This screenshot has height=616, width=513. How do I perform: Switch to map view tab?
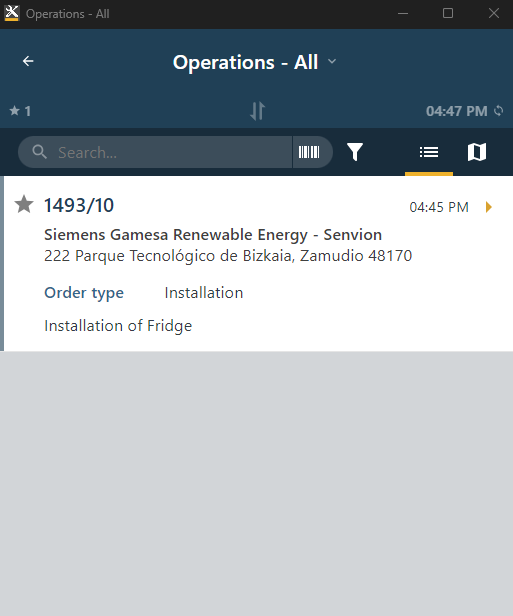[476, 152]
